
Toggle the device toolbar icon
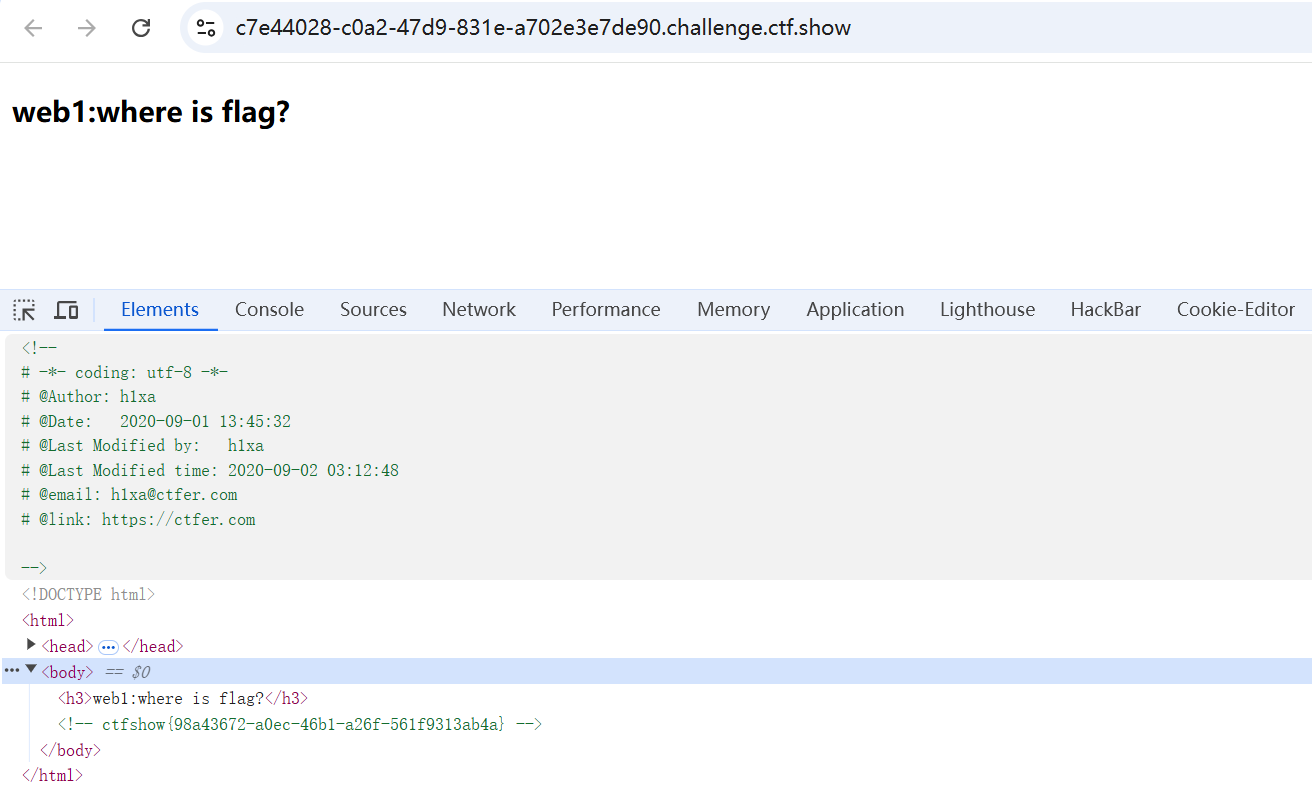tap(66, 310)
